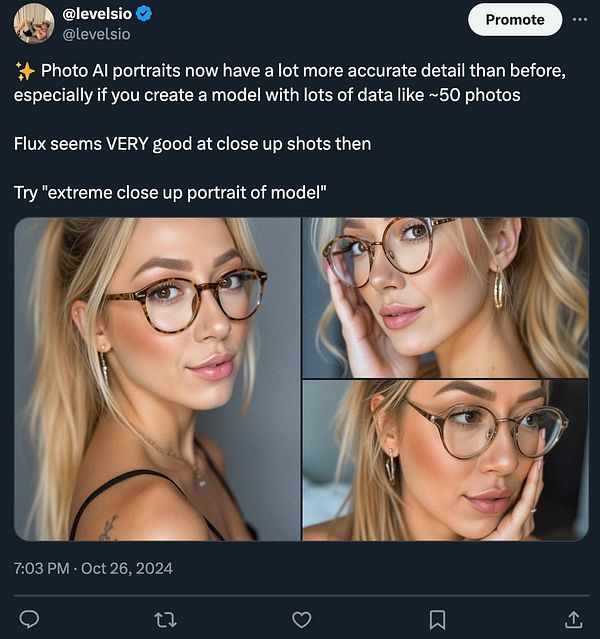Viewport: 600px width, 639px height.
Task: Repost this tweet using retweet icon
Action: [x=165, y=620]
